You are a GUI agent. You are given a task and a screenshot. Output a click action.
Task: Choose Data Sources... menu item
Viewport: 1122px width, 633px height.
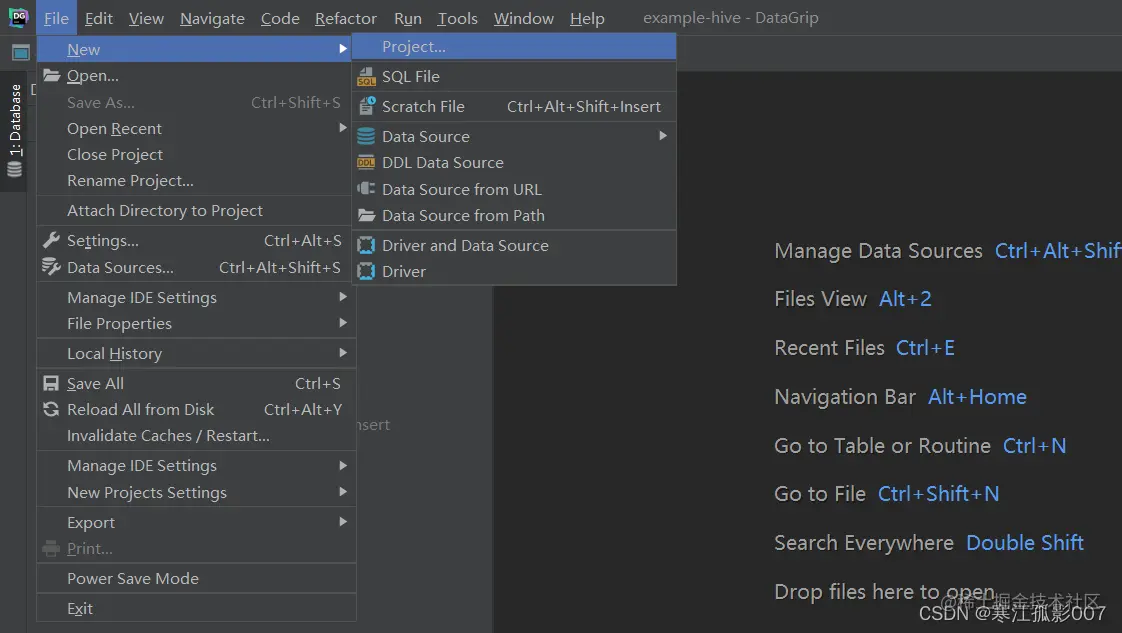(x=196, y=267)
